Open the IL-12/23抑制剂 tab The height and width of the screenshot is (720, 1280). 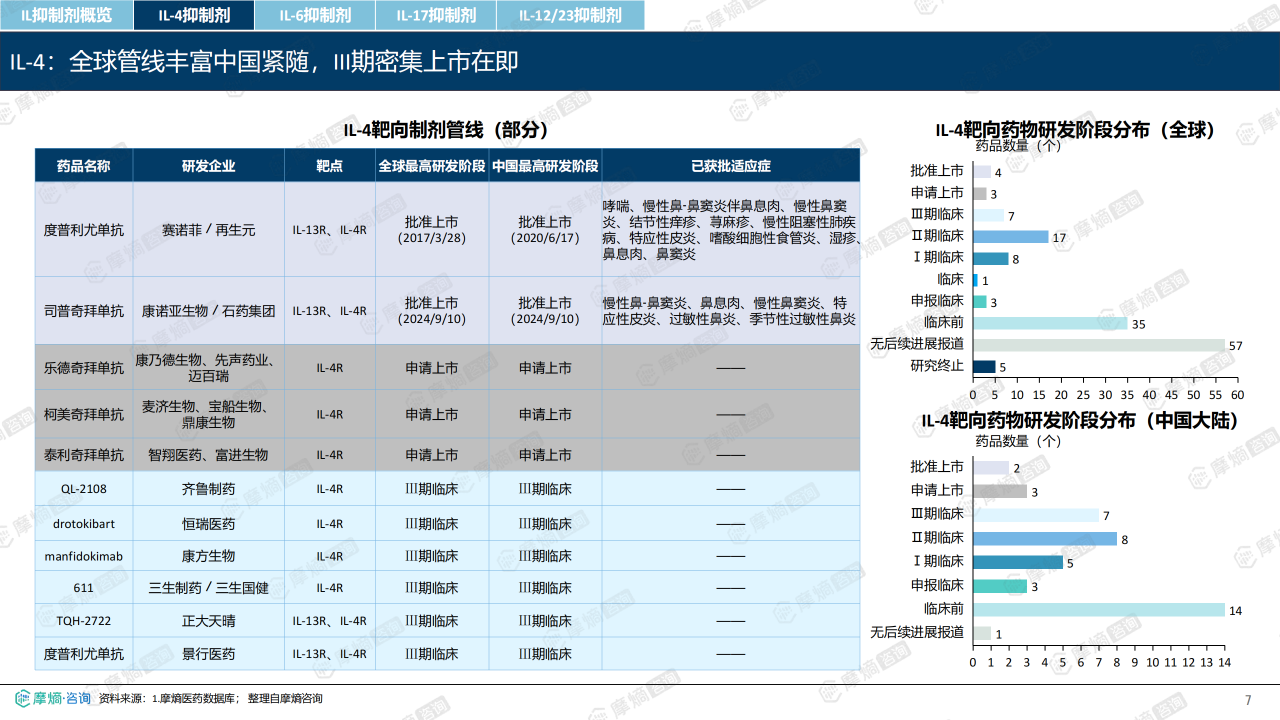570,15
